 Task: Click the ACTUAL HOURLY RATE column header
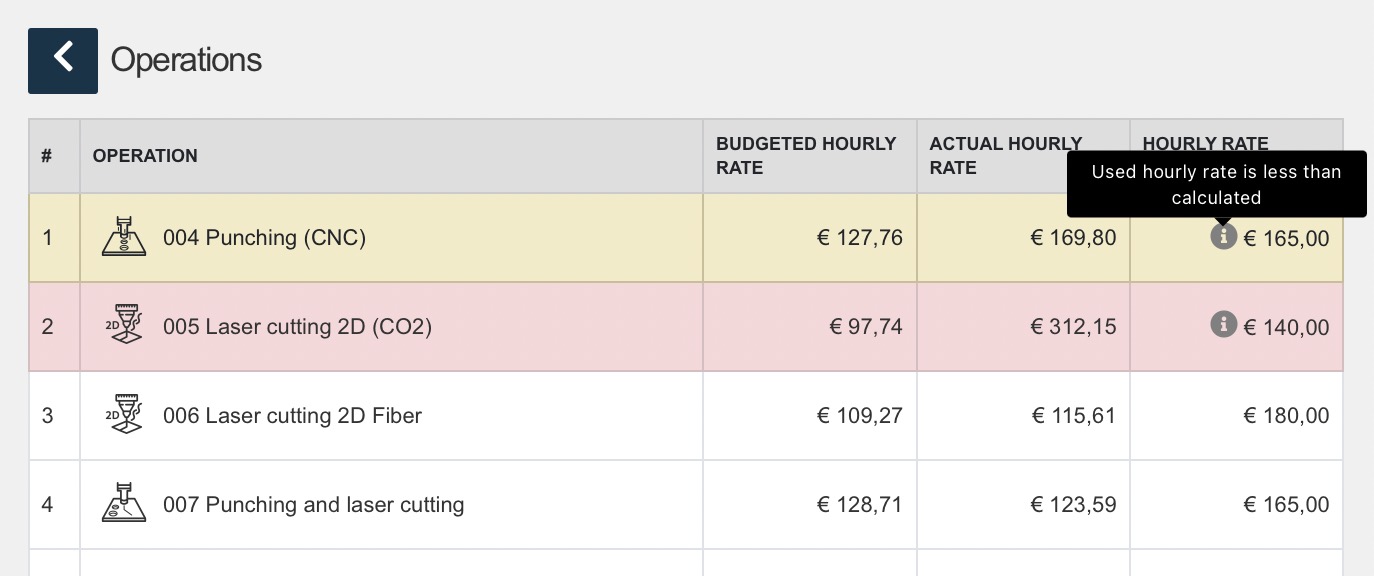(1005, 156)
